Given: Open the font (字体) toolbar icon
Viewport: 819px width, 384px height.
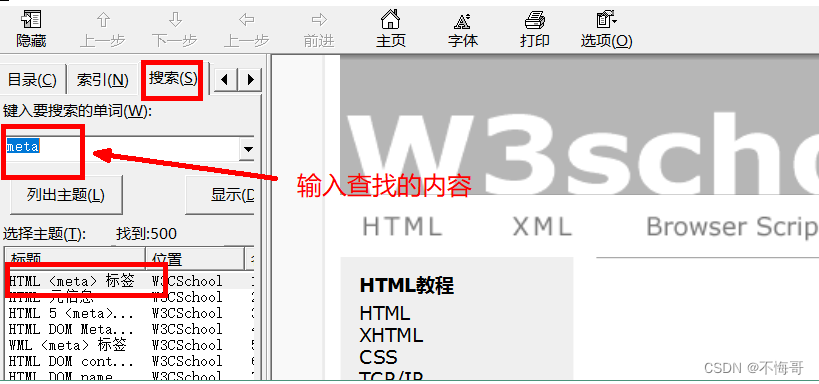Looking at the screenshot, I should point(463,30).
